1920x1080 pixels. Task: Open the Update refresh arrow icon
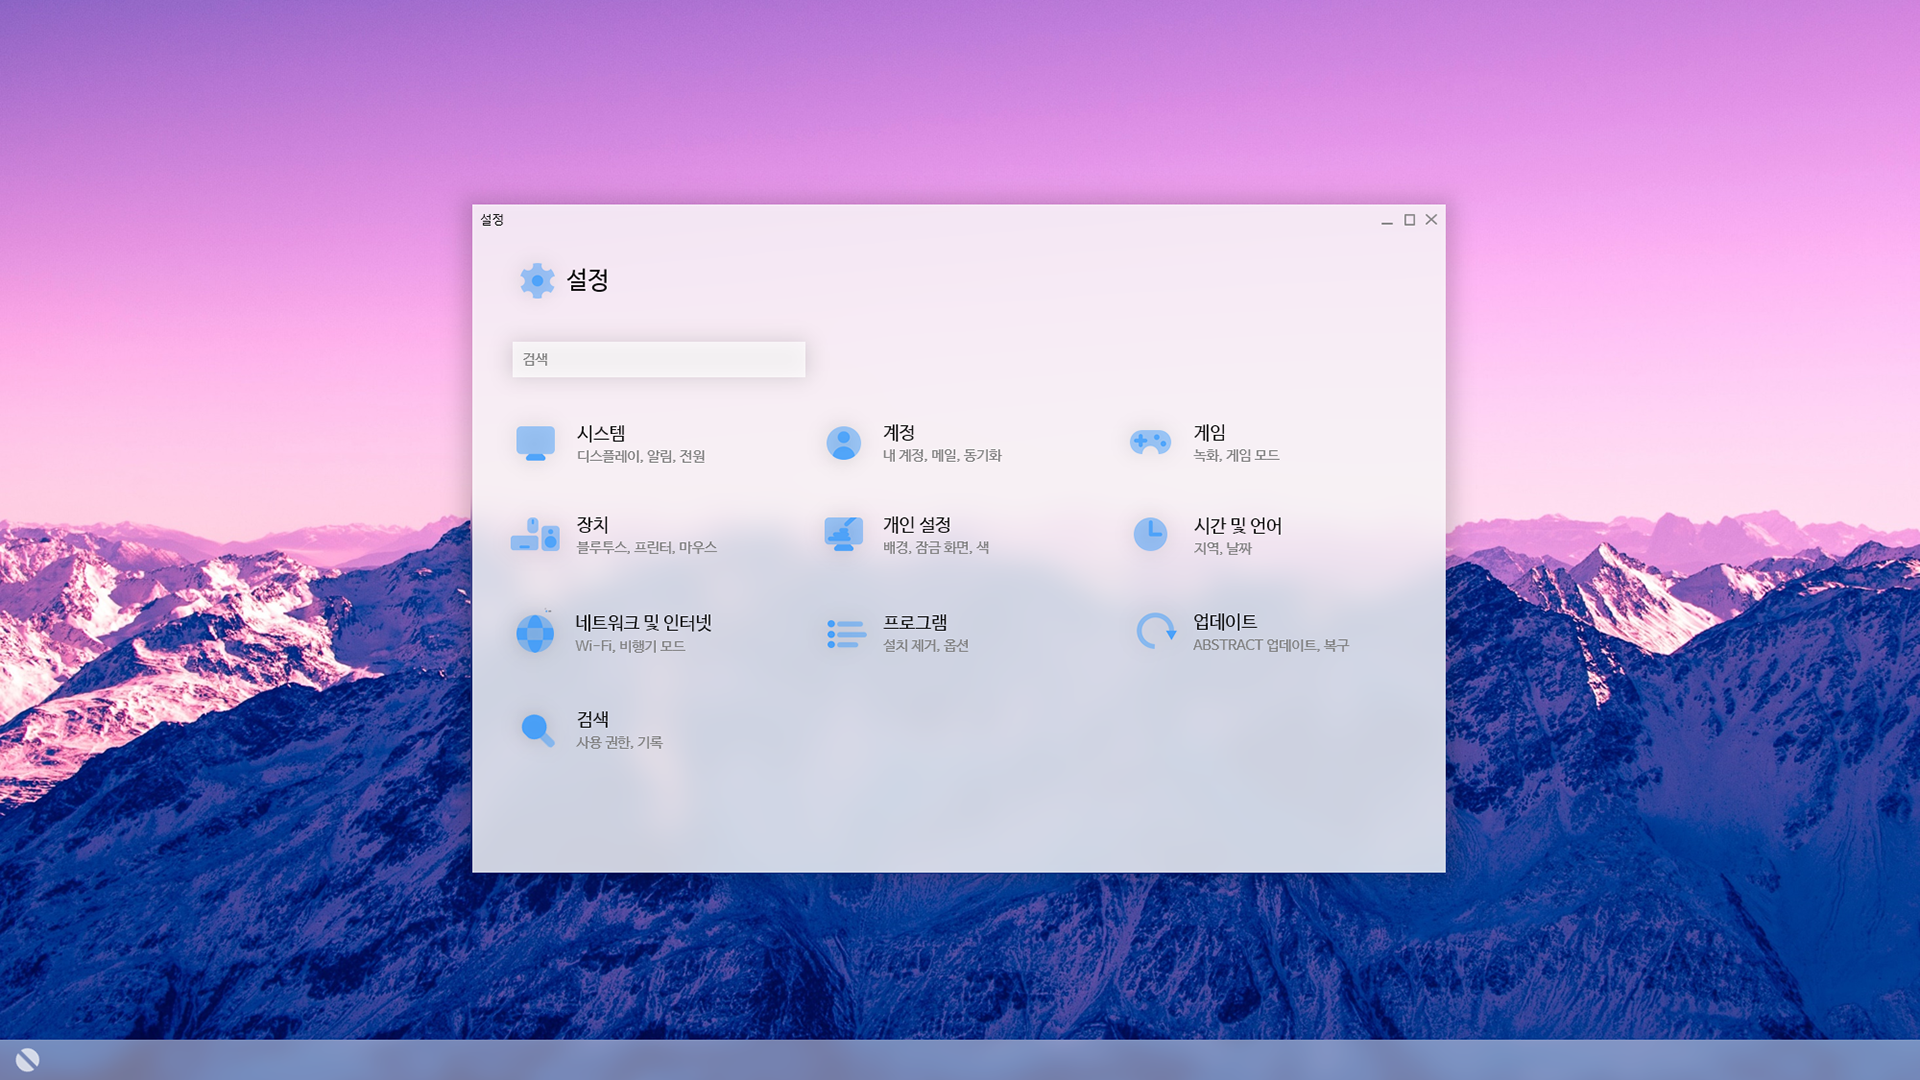click(1156, 632)
